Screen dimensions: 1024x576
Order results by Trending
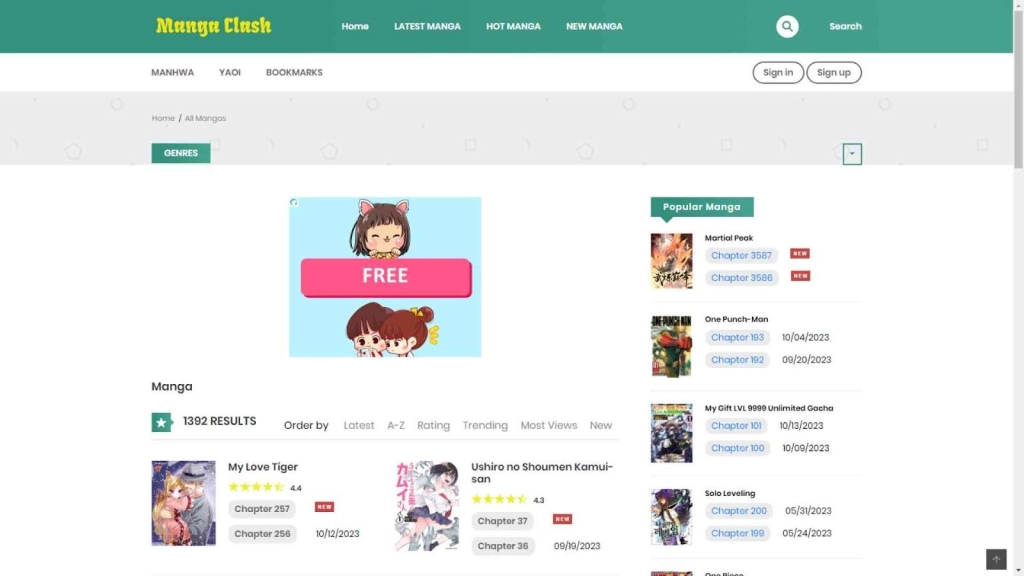[485, 425]
